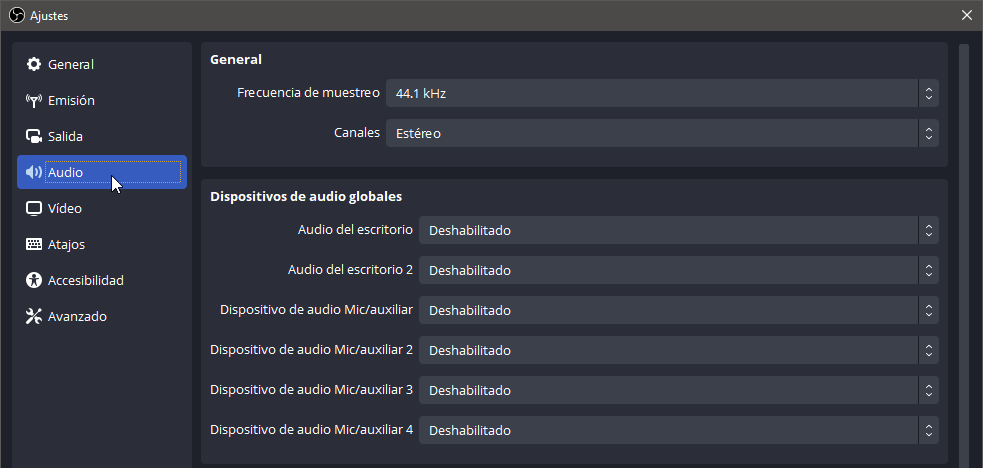
Task: Switch to the Avanzado settings tab
Action: coord(102,316)
